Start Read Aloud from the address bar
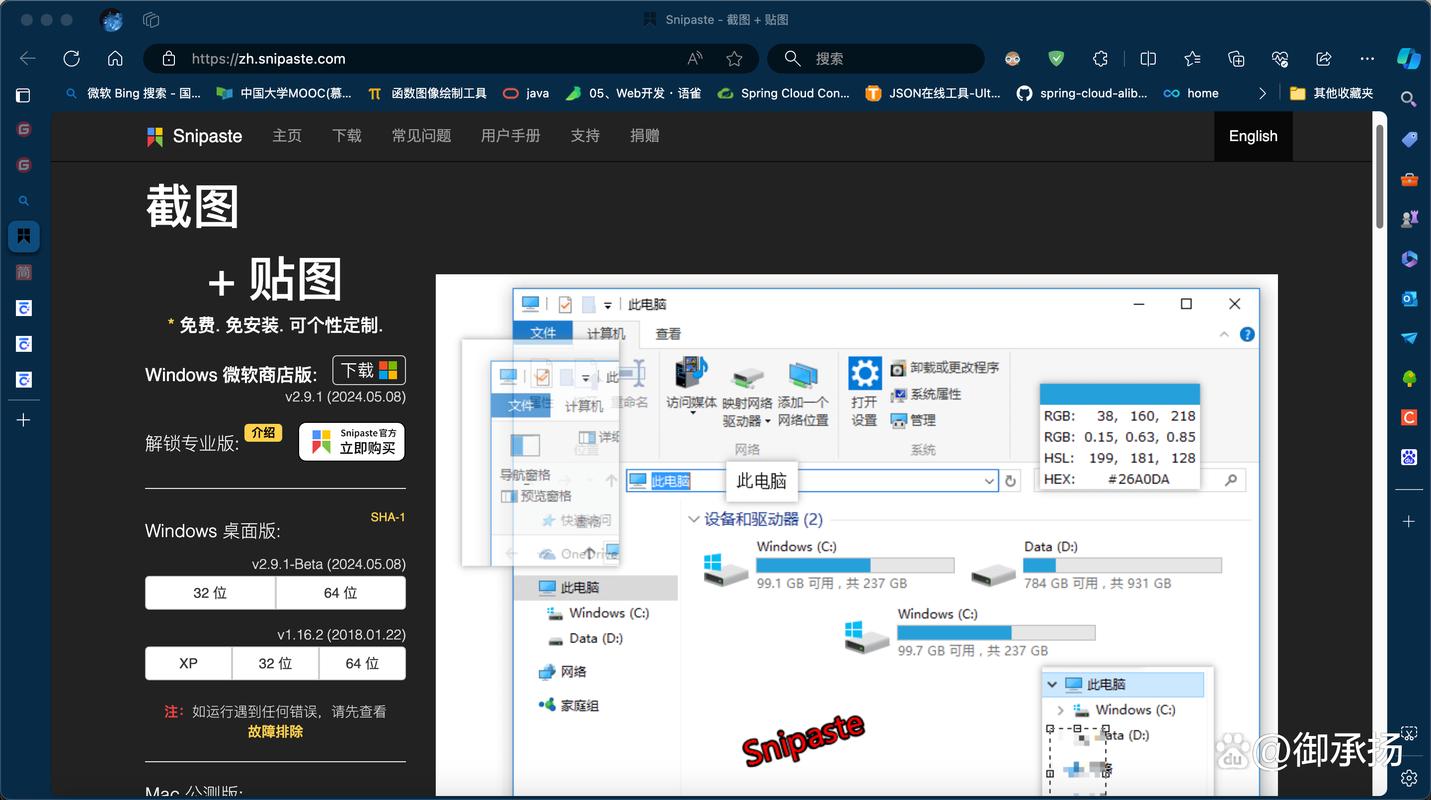1431x800 pixels. coord(695,59)
